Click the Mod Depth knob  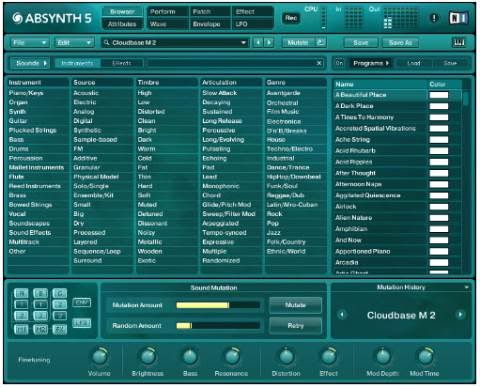pos(383,356)
